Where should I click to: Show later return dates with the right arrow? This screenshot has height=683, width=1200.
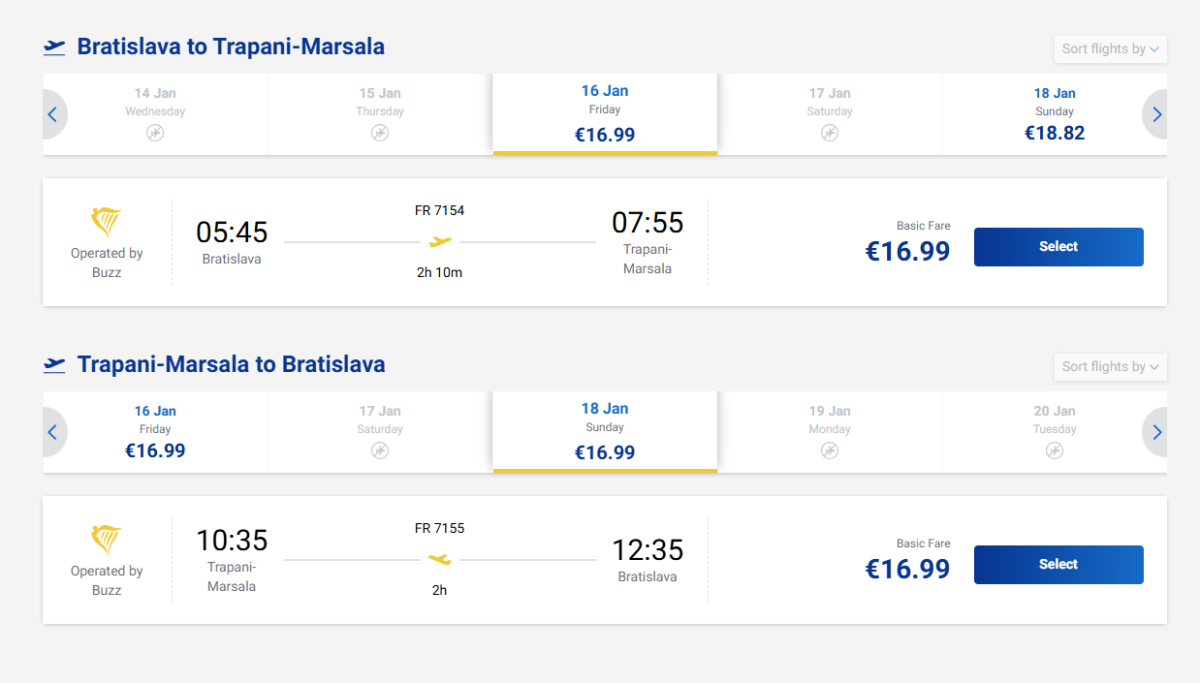1157,433
